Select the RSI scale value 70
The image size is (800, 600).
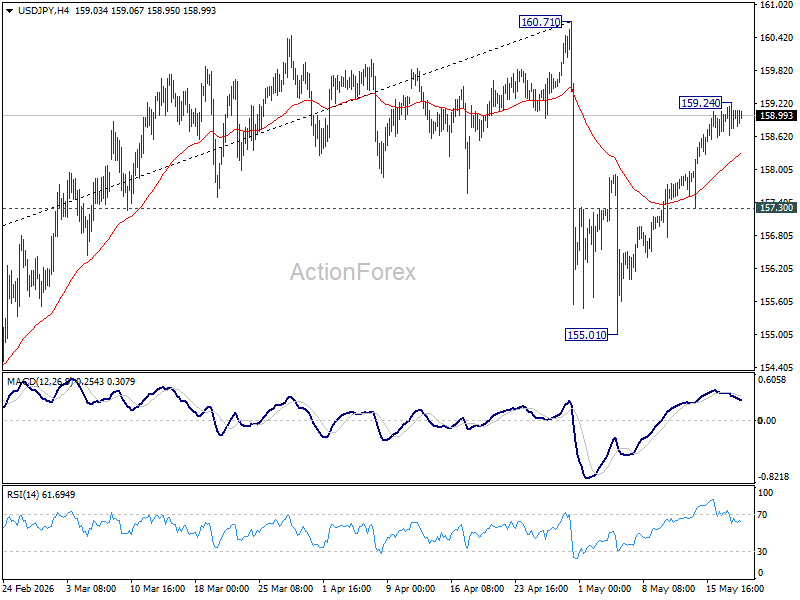click(x=762, y=515)
